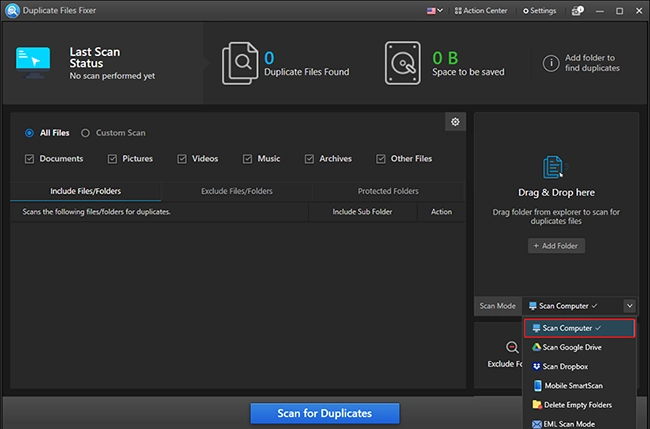Click the Include Sub Folder column header

click(x=362, y=212)
